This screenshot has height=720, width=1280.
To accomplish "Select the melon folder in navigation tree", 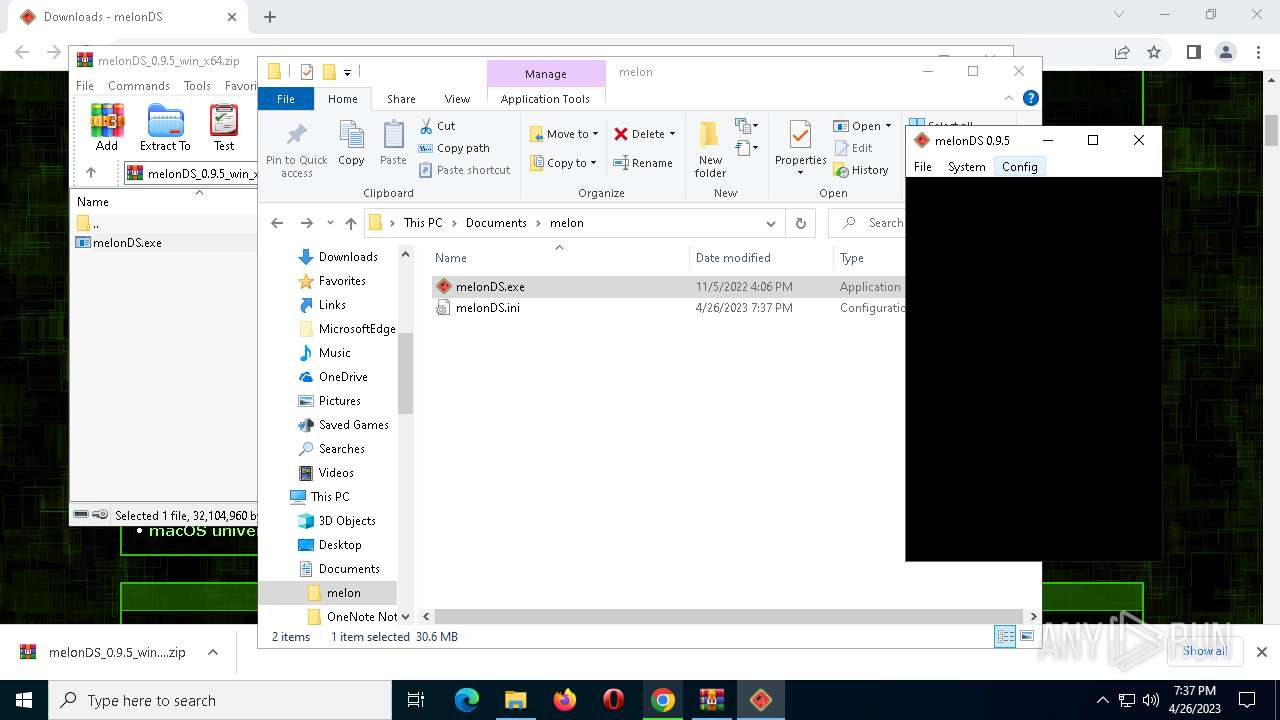I will [343, 593].
